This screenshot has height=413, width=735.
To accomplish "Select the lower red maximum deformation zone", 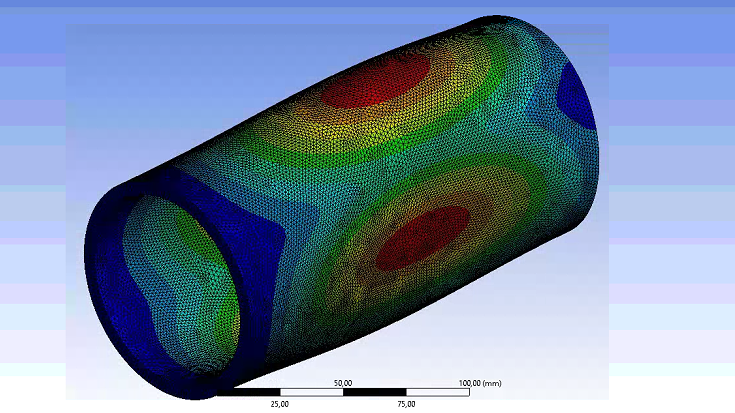I will (423, 237).
